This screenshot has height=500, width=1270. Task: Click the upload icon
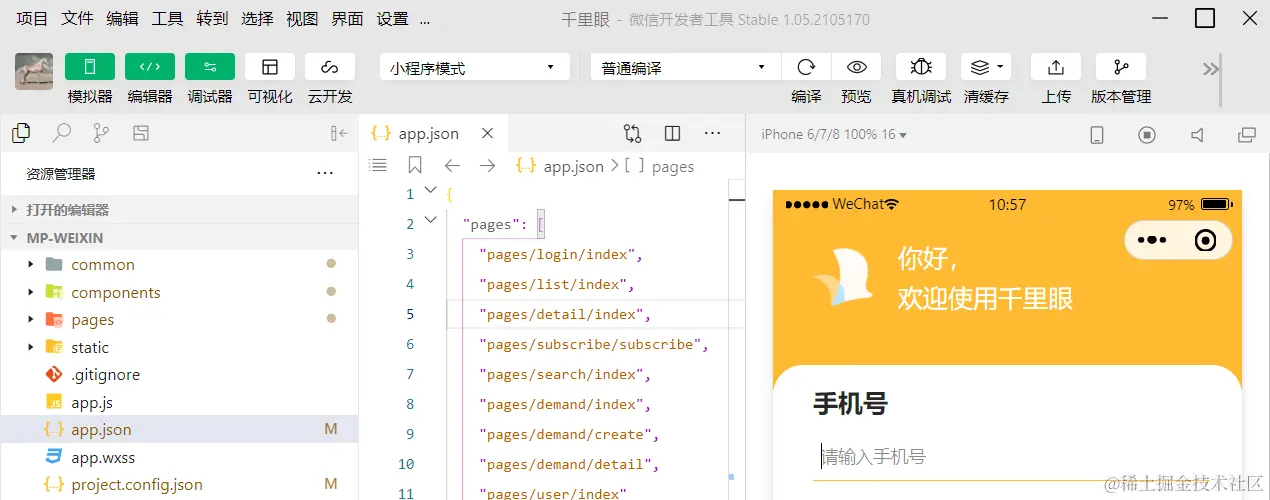coord(1056,67)
